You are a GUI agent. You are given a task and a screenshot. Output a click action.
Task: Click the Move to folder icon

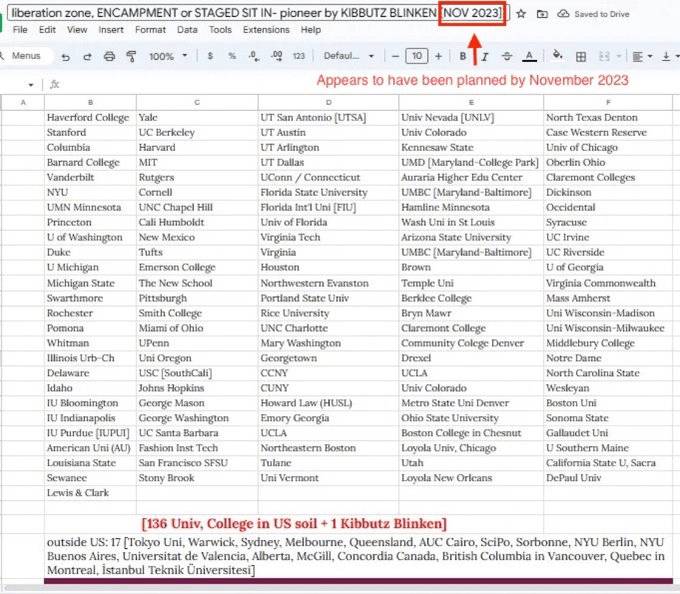point(541,13)
